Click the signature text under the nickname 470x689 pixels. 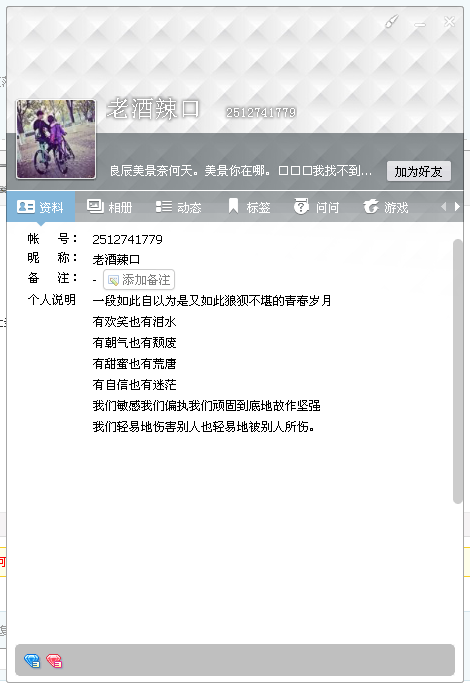pyautogui.click(x=241, y=170)
